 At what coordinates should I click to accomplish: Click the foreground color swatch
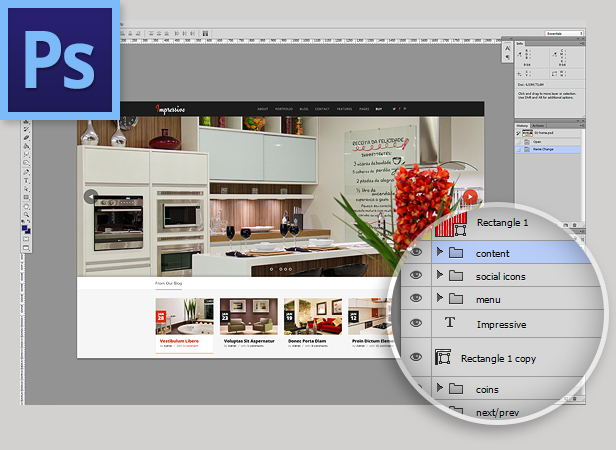pyautogui.click(x=25, y=227)
